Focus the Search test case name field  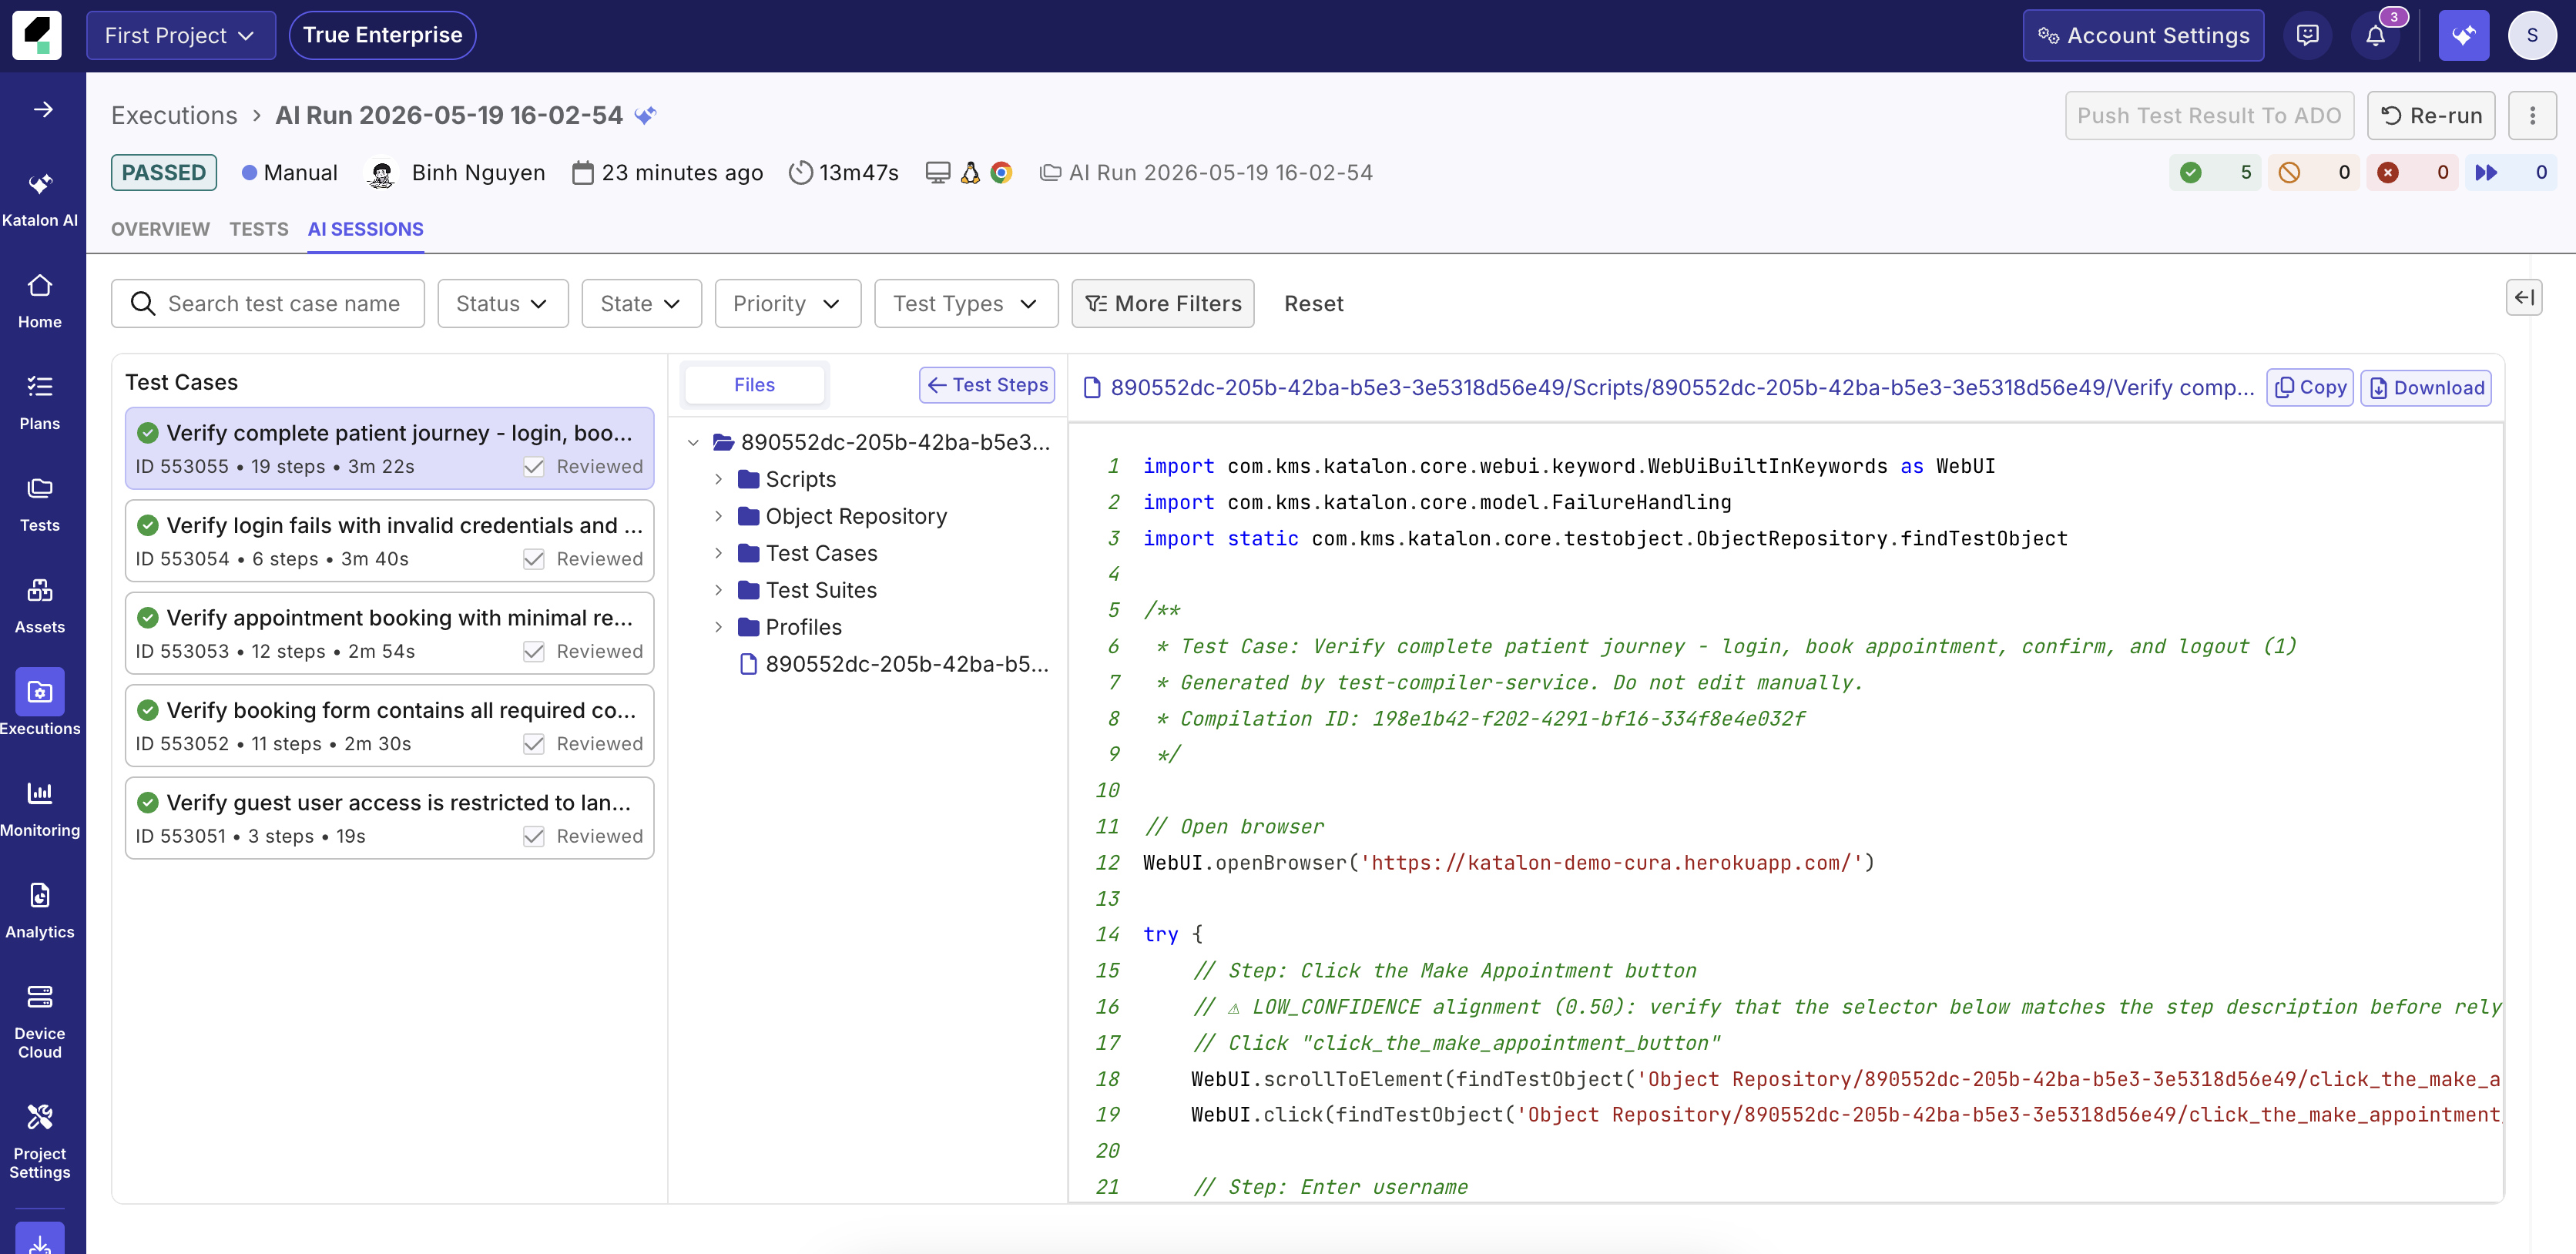267,304
